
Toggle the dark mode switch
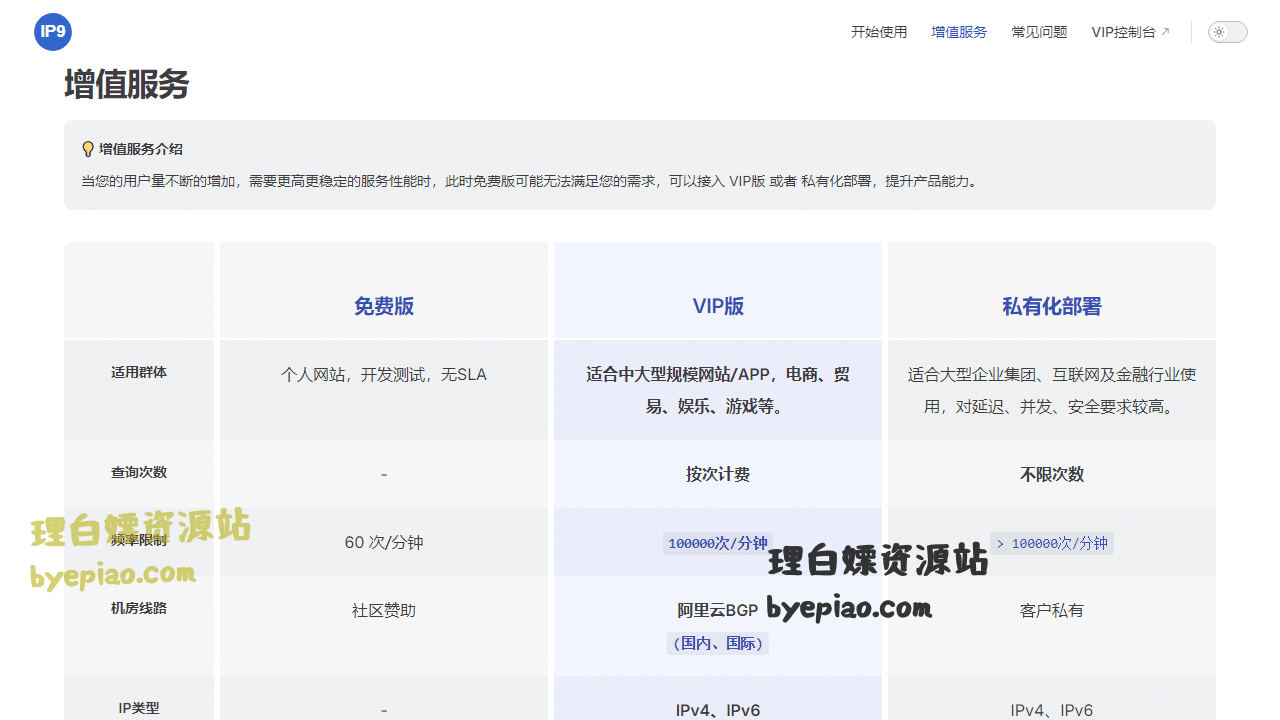(x=1228, y=32)
